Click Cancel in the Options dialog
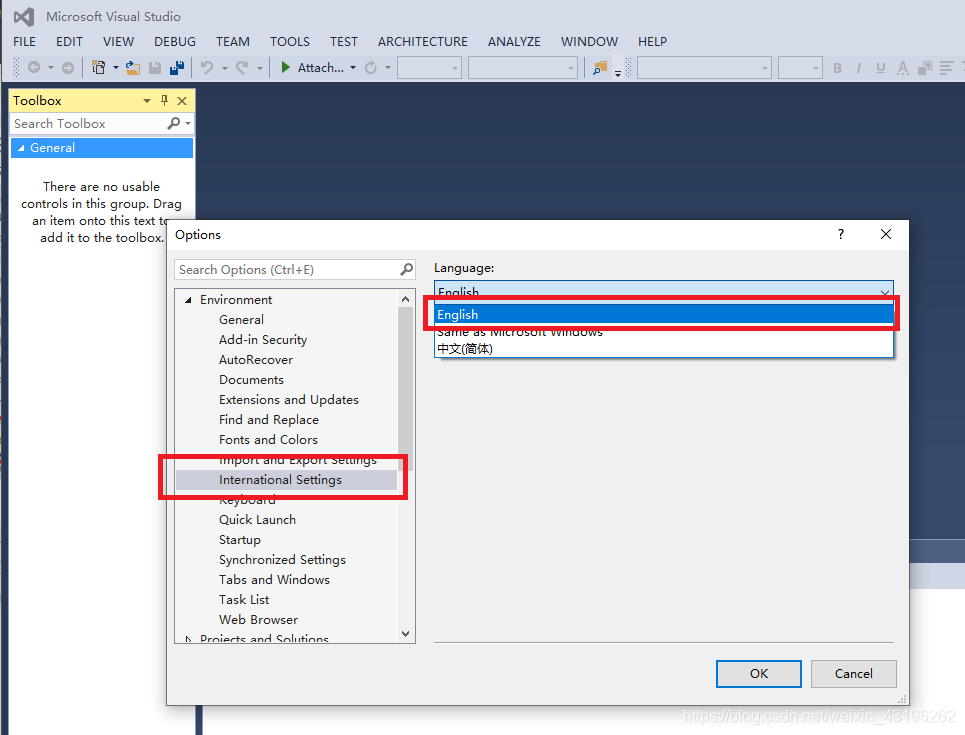This screenshot has width=965, height=735. 854,673
